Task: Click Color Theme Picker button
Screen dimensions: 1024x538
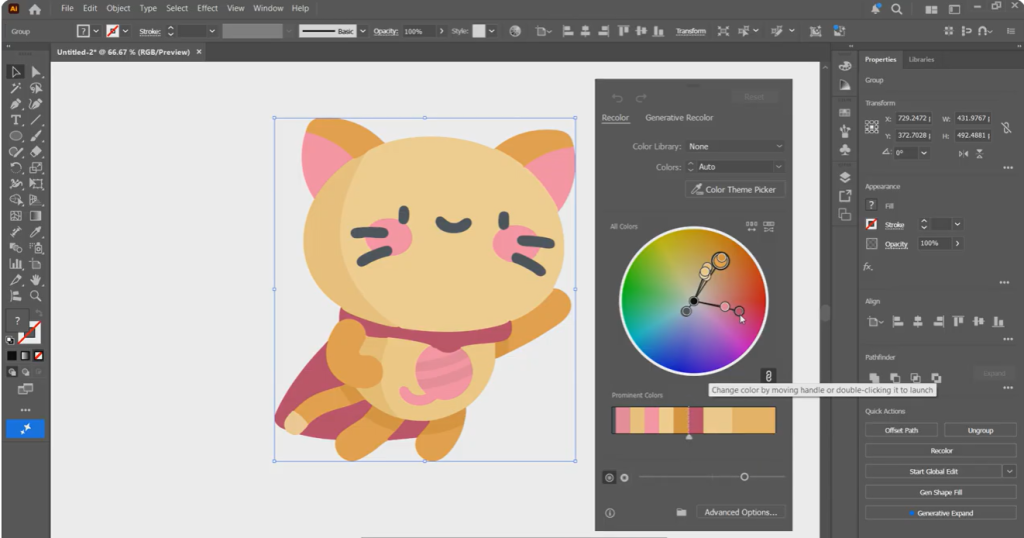Action: pyautogui.click(x=735, y=189)
